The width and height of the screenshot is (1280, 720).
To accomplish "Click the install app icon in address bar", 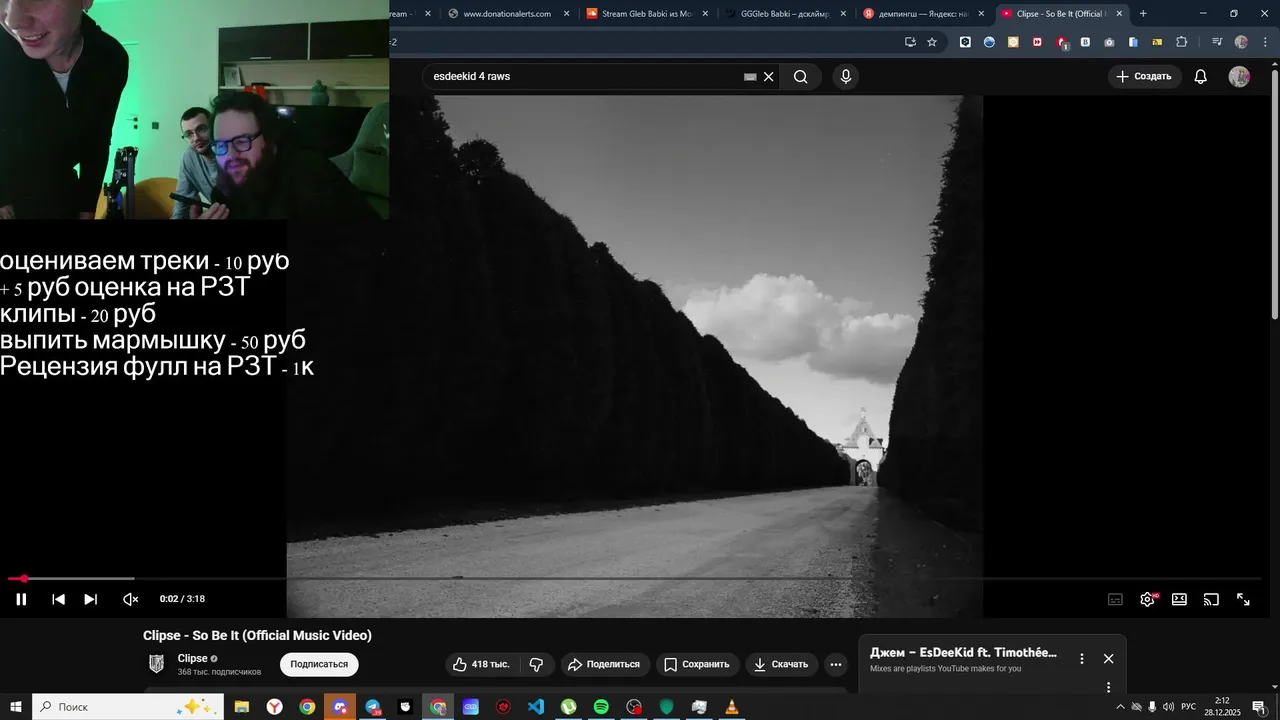I will click(910, 42).
